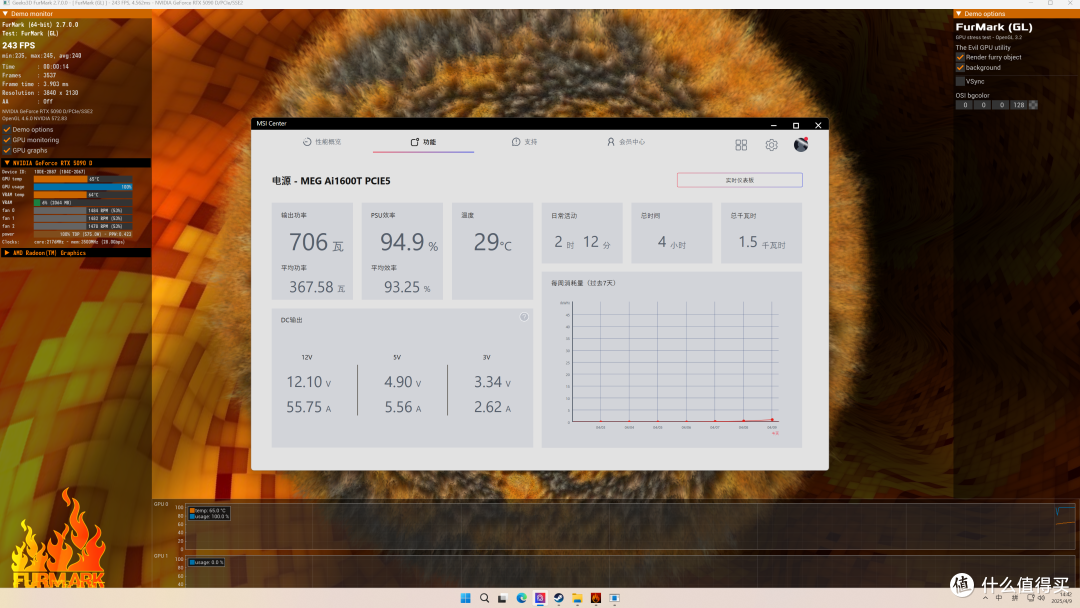Switch to MSI Center taskbar icon
The image size is (1080, 608).
(x=540, y=598)
